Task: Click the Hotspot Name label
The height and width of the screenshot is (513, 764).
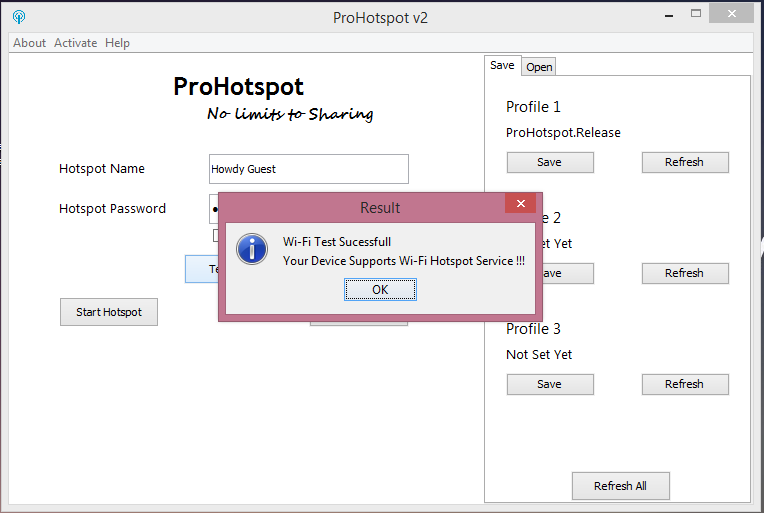Action: pyautogui.click(x=102, y=169)
